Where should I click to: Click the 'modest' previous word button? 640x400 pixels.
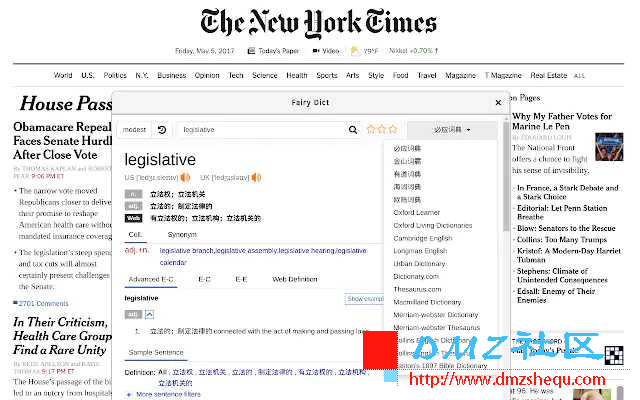click(x=134, y=130)
